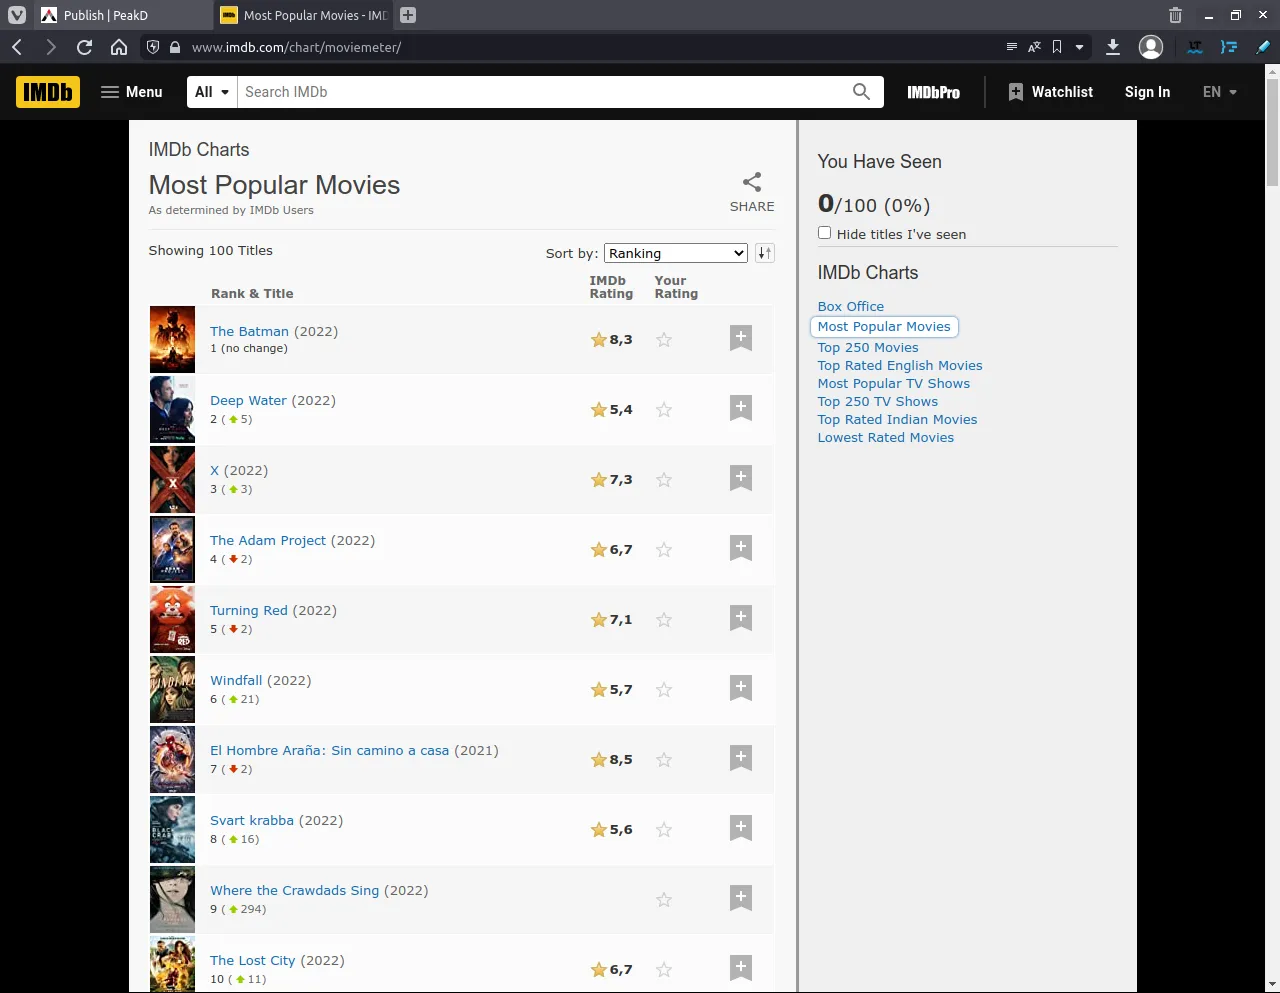1280x993 pixels.
Task: Open Vivaldi menu icon
Action: 17,15
